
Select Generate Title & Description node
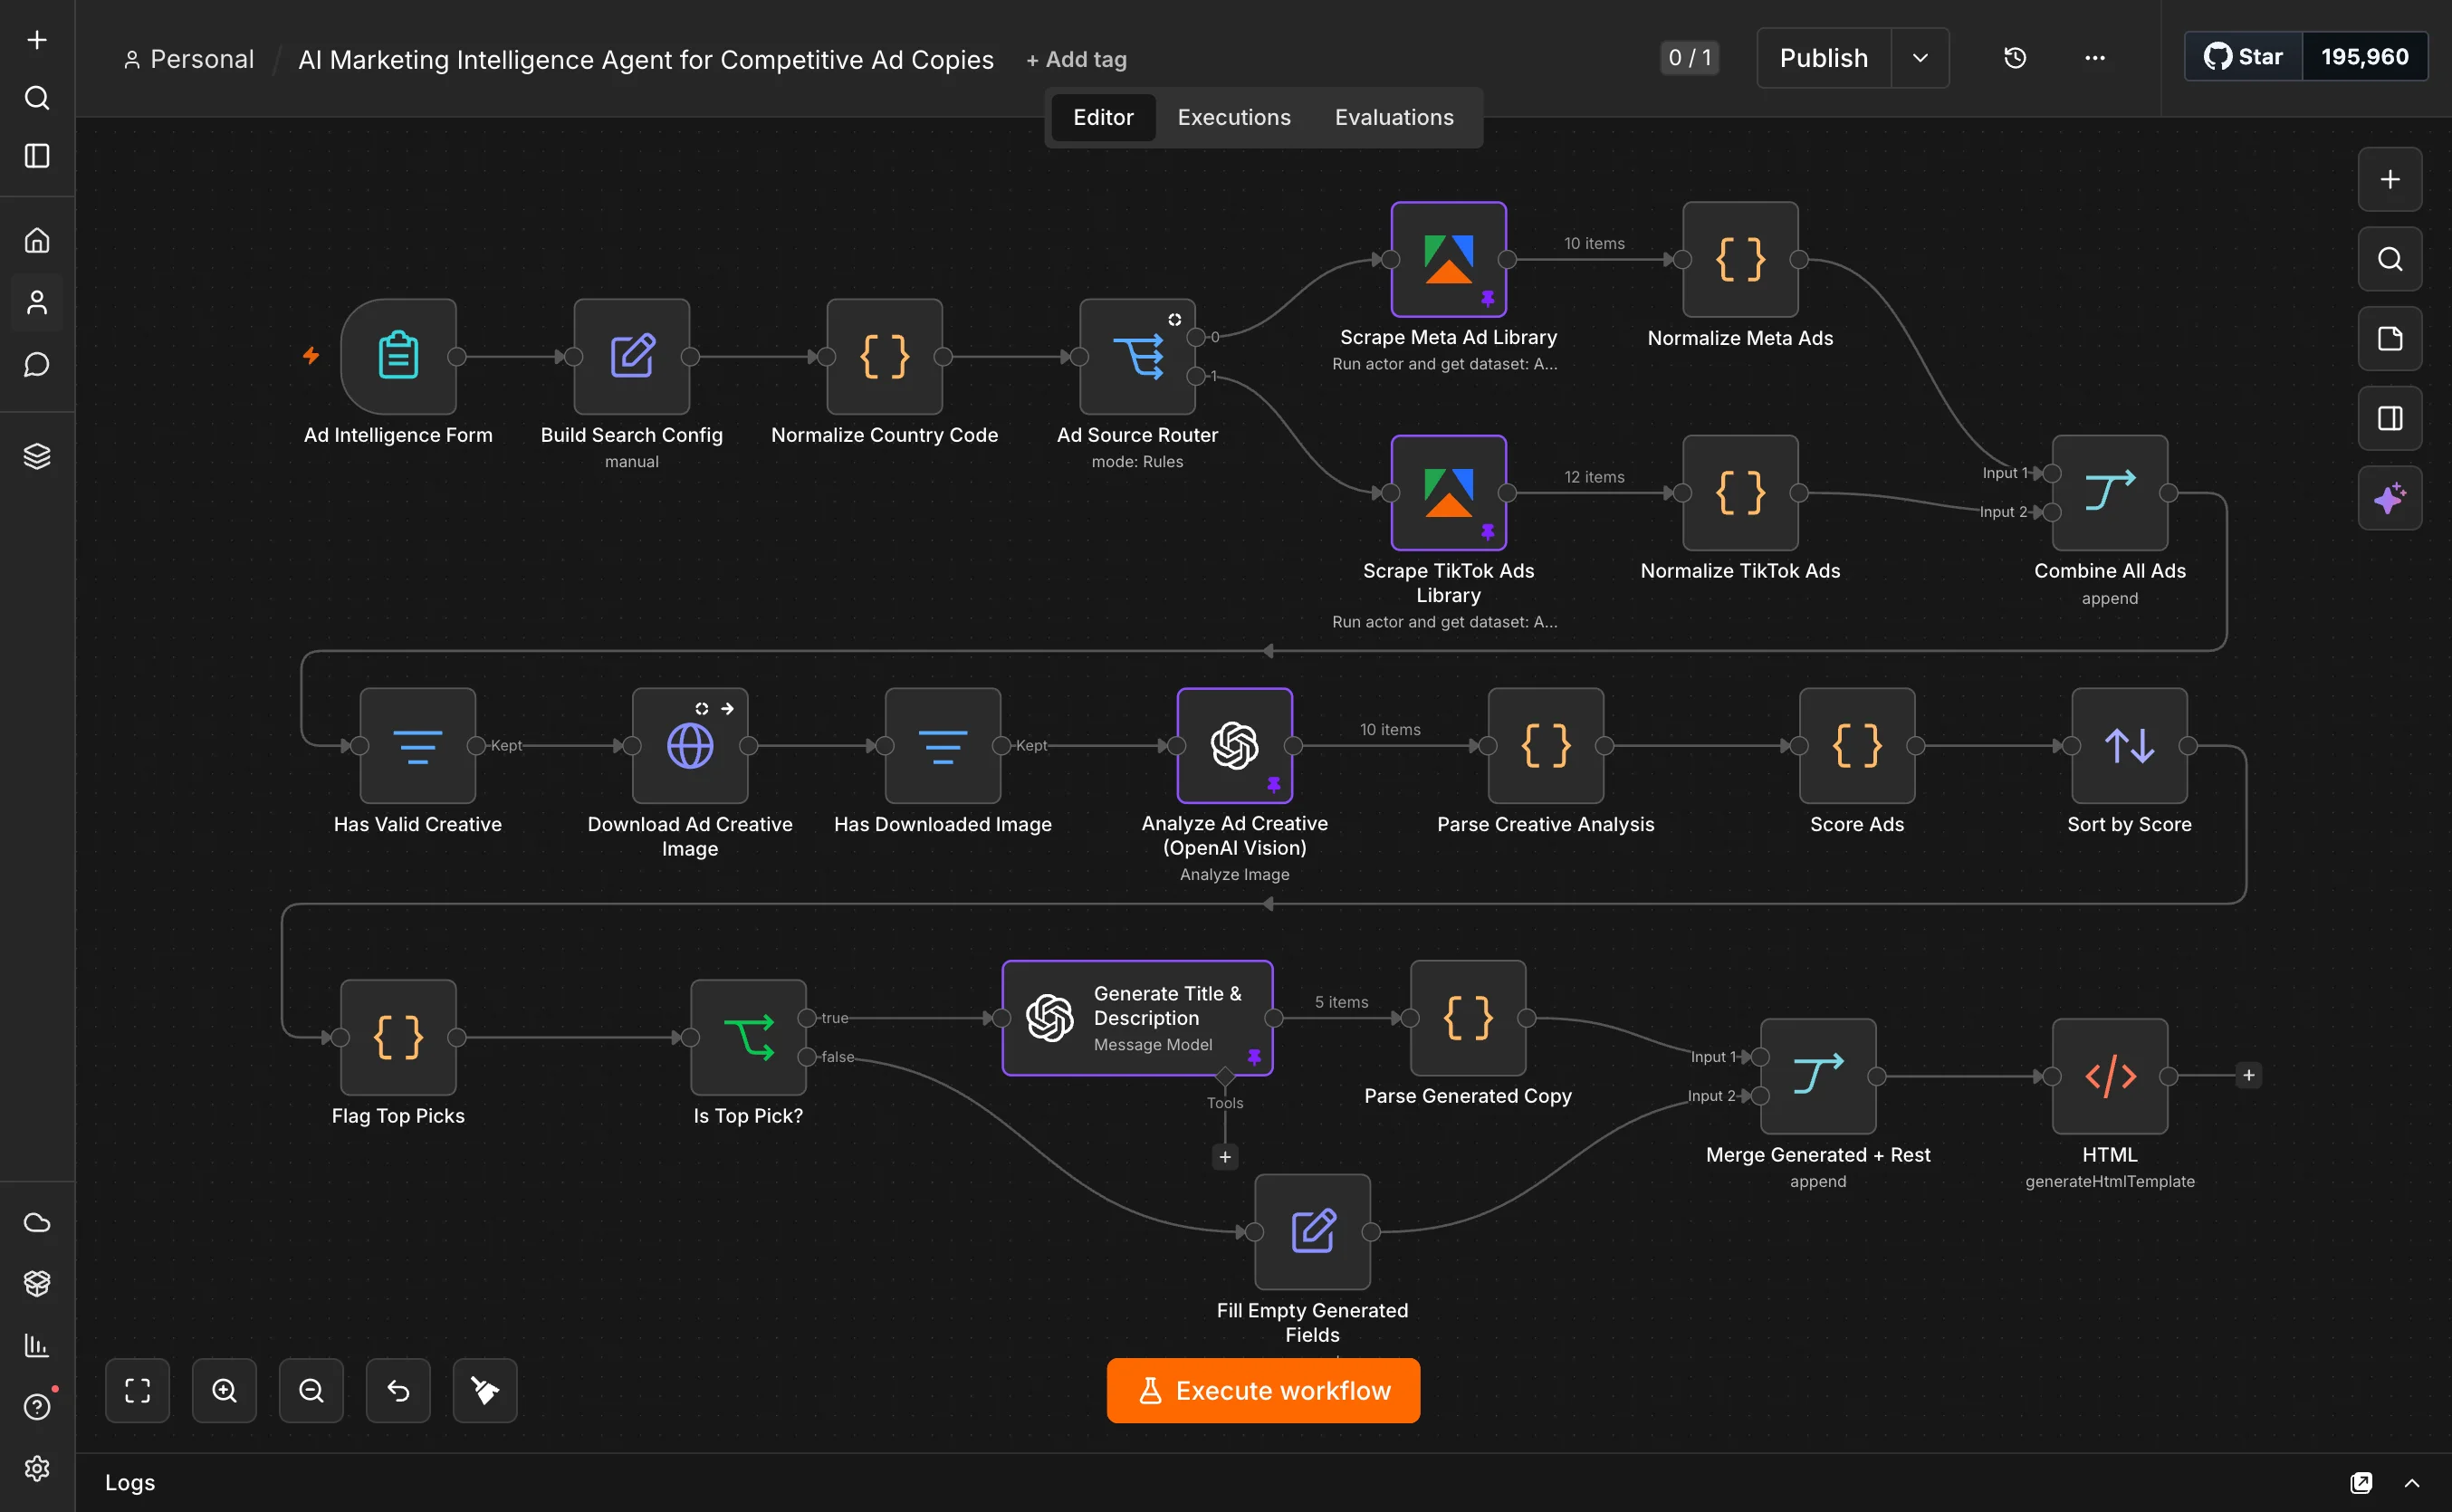pyautogui.click(x=1137, y=1018)
